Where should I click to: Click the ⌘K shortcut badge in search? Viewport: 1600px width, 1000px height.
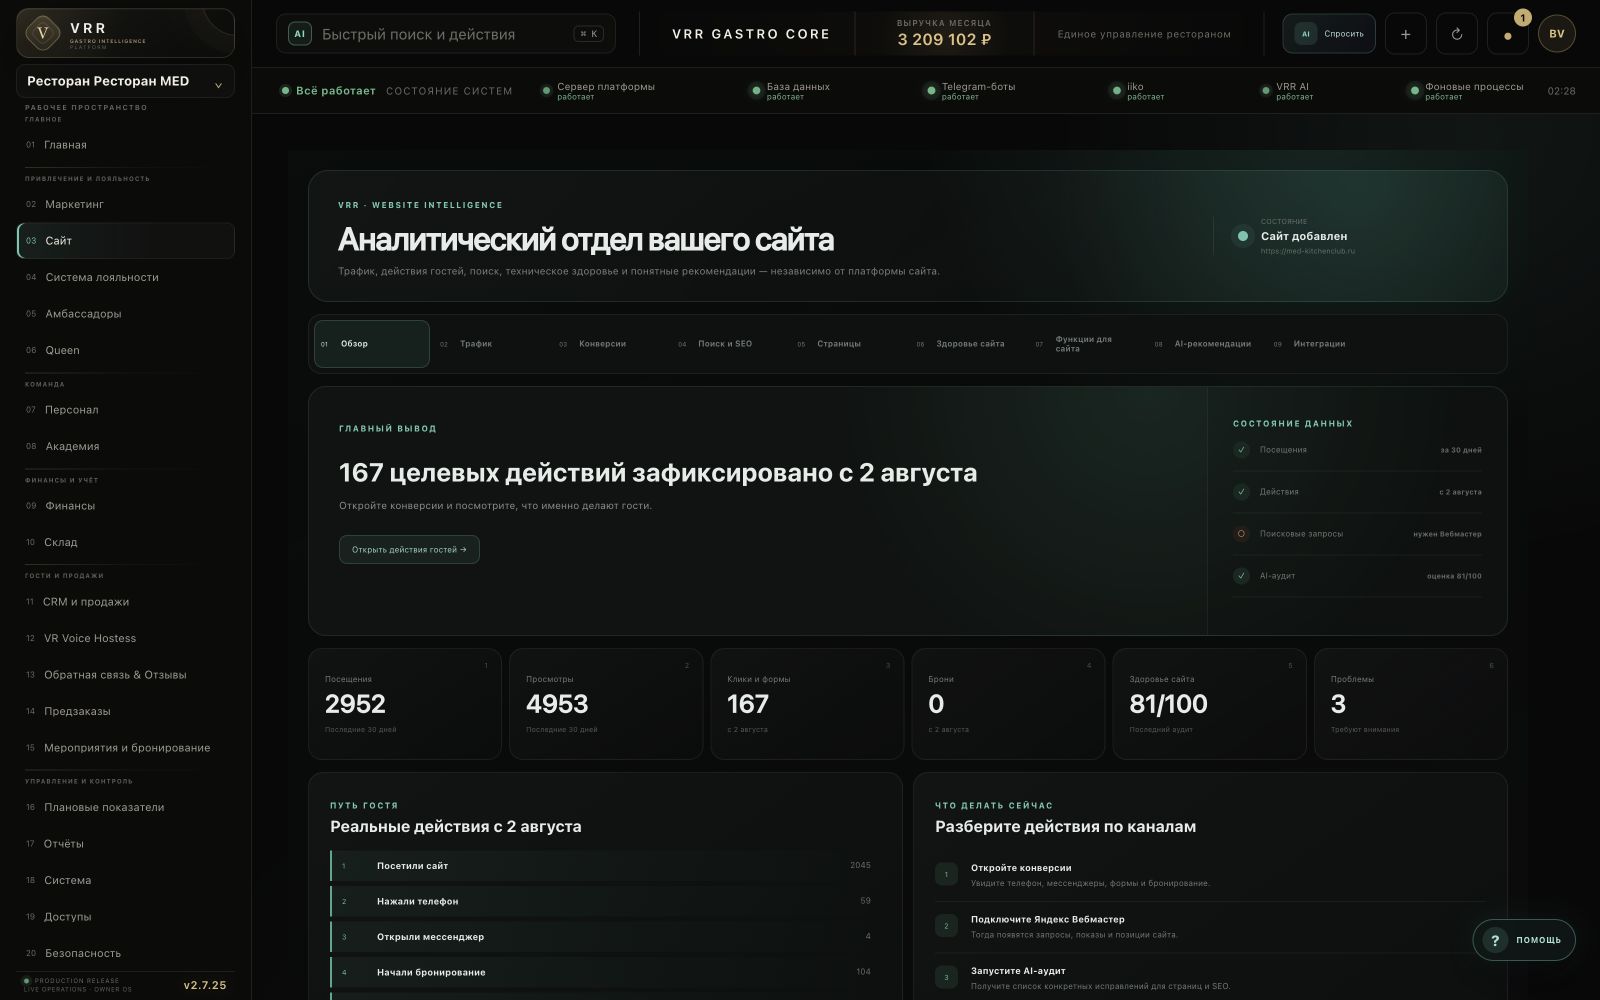[x=588, y=34]
